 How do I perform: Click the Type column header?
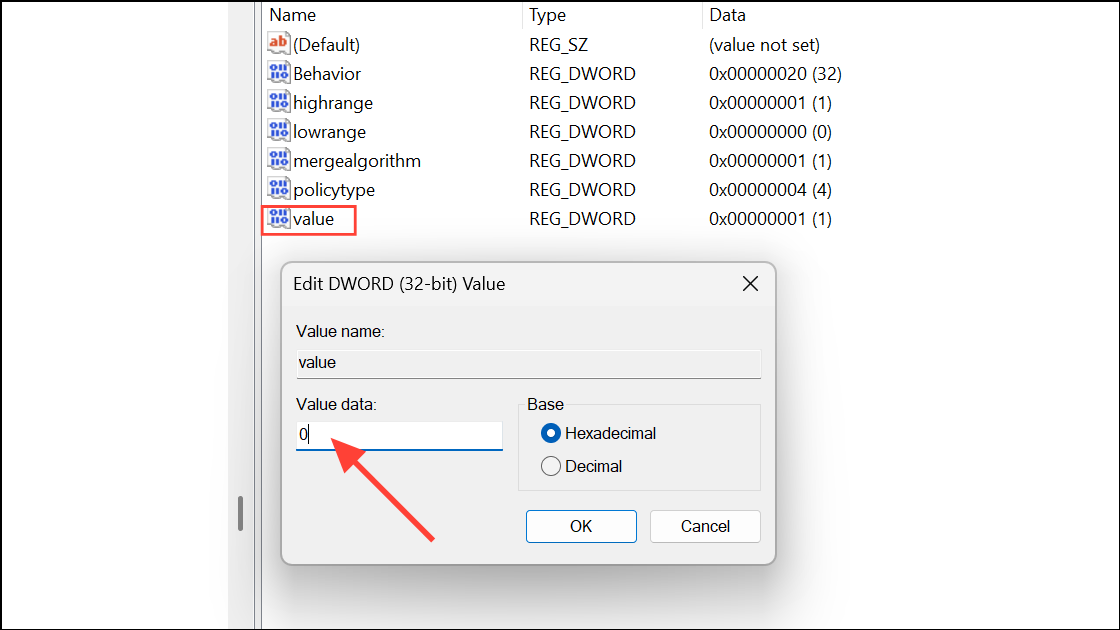pos(545,14)
